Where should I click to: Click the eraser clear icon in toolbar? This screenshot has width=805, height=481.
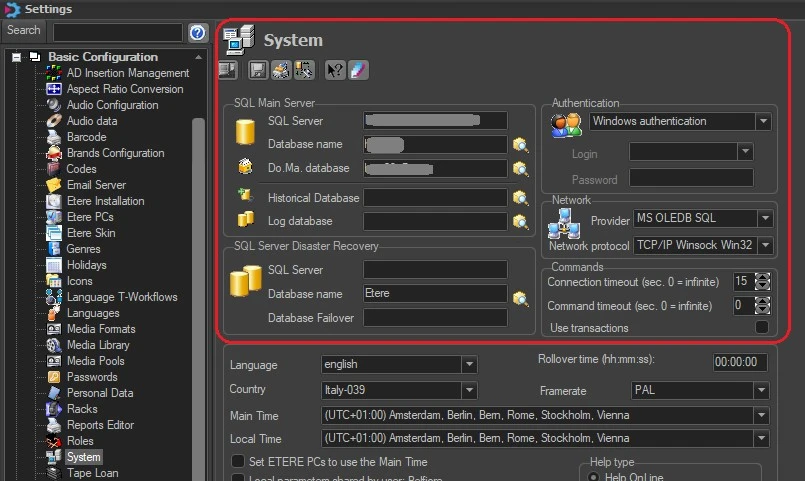(359, 70)
